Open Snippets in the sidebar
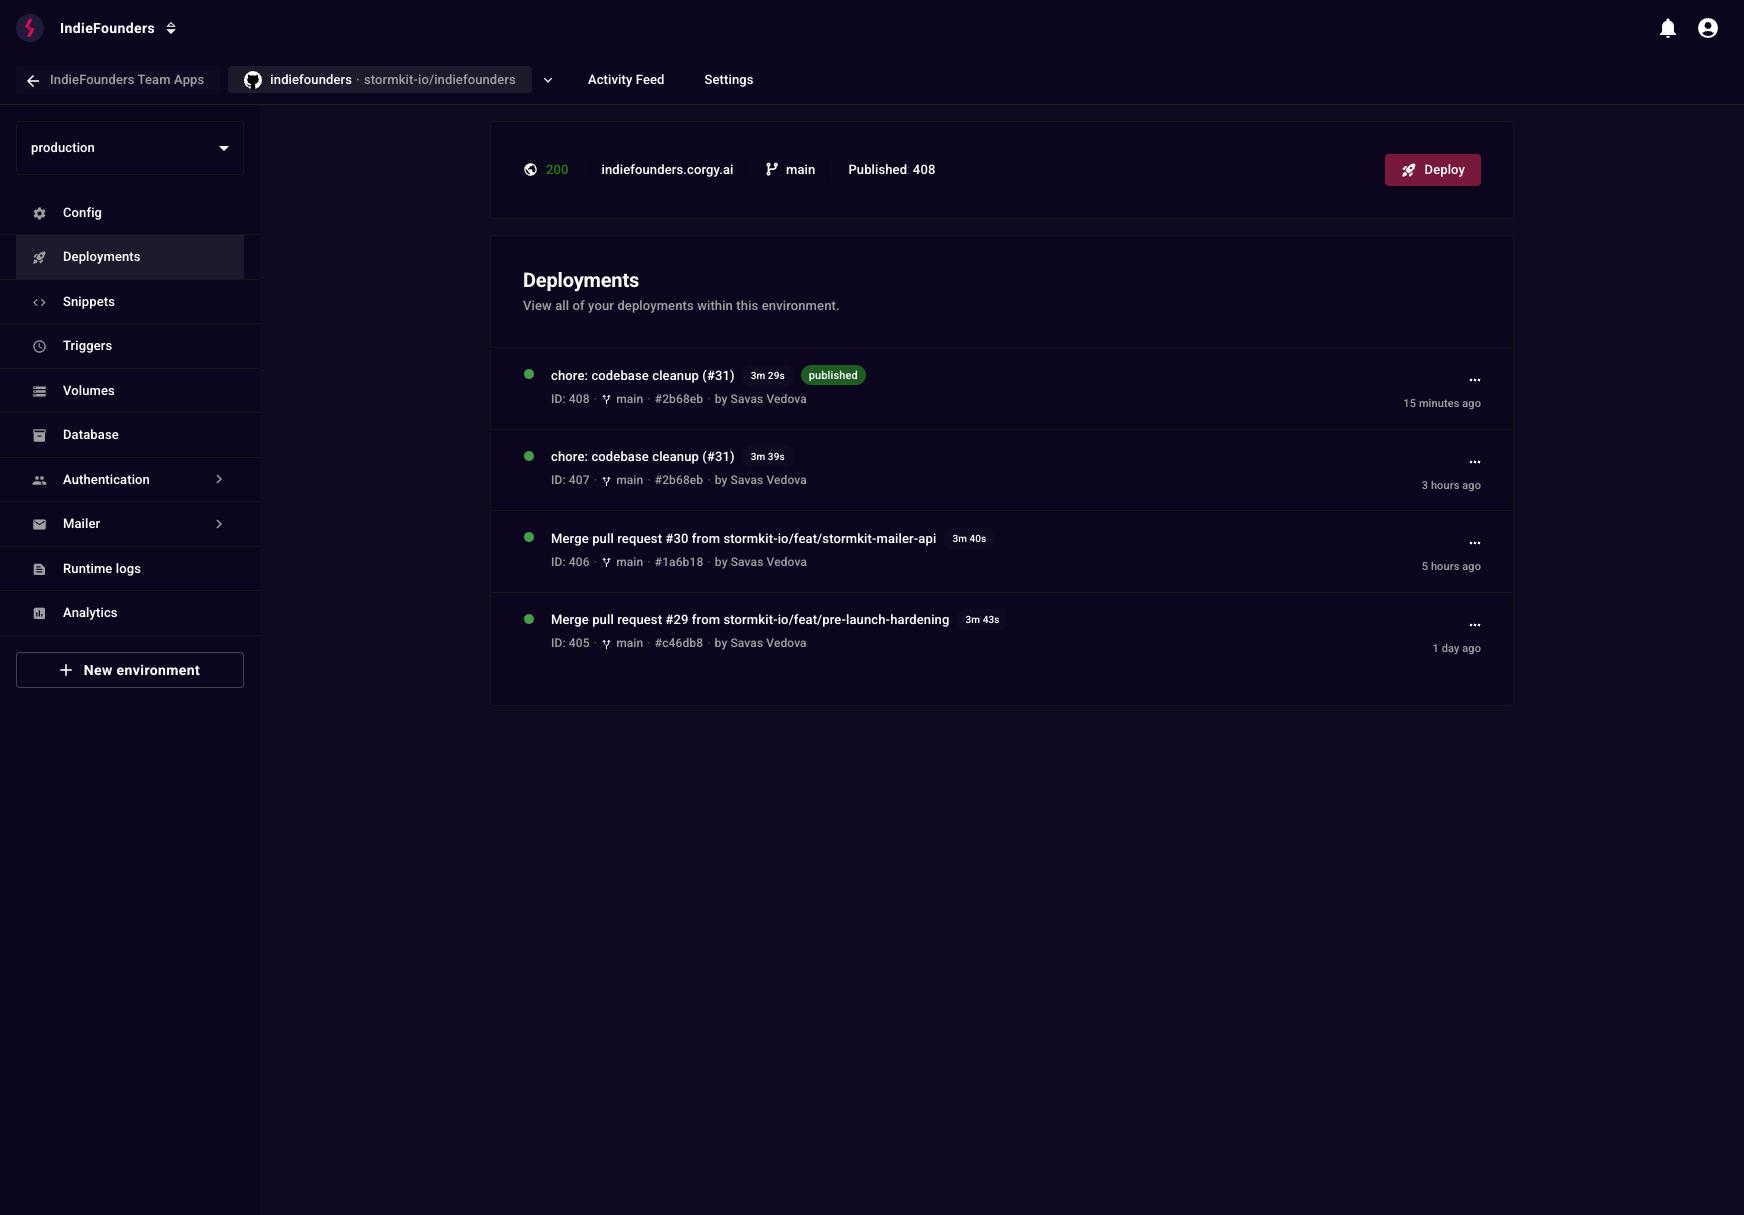Viewport: 1744px width, 1215px height. 130,302
